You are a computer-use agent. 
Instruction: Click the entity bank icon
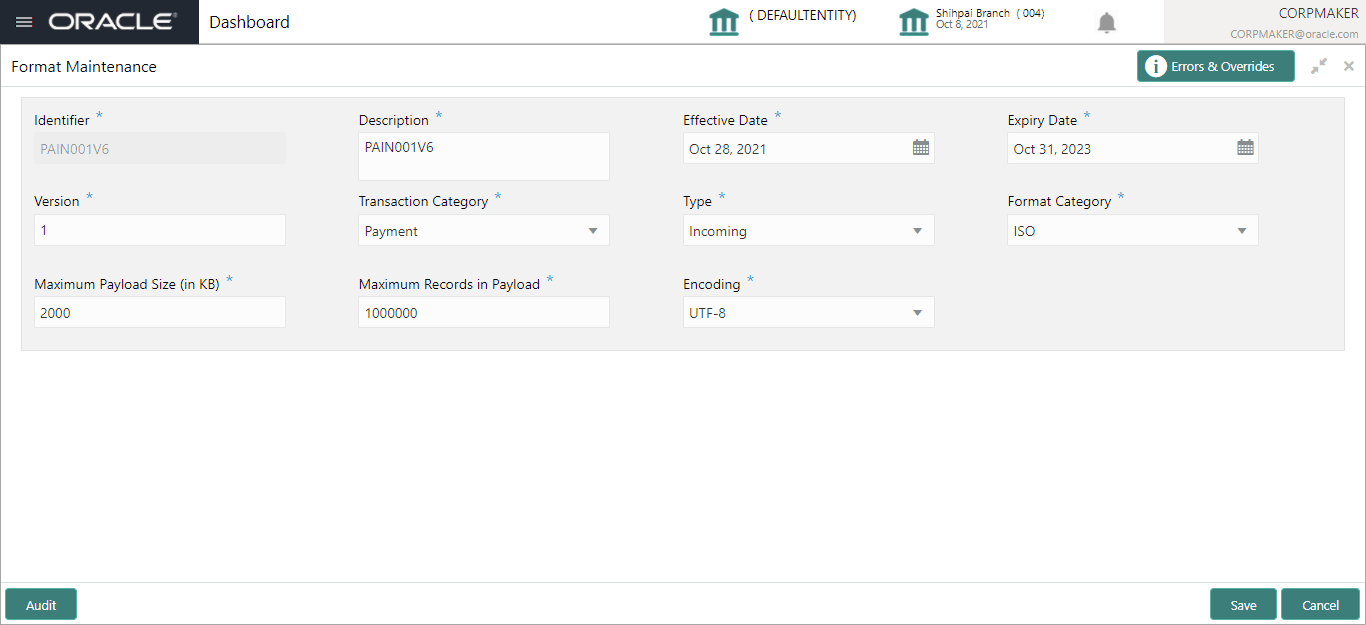[x=724, y=22]
